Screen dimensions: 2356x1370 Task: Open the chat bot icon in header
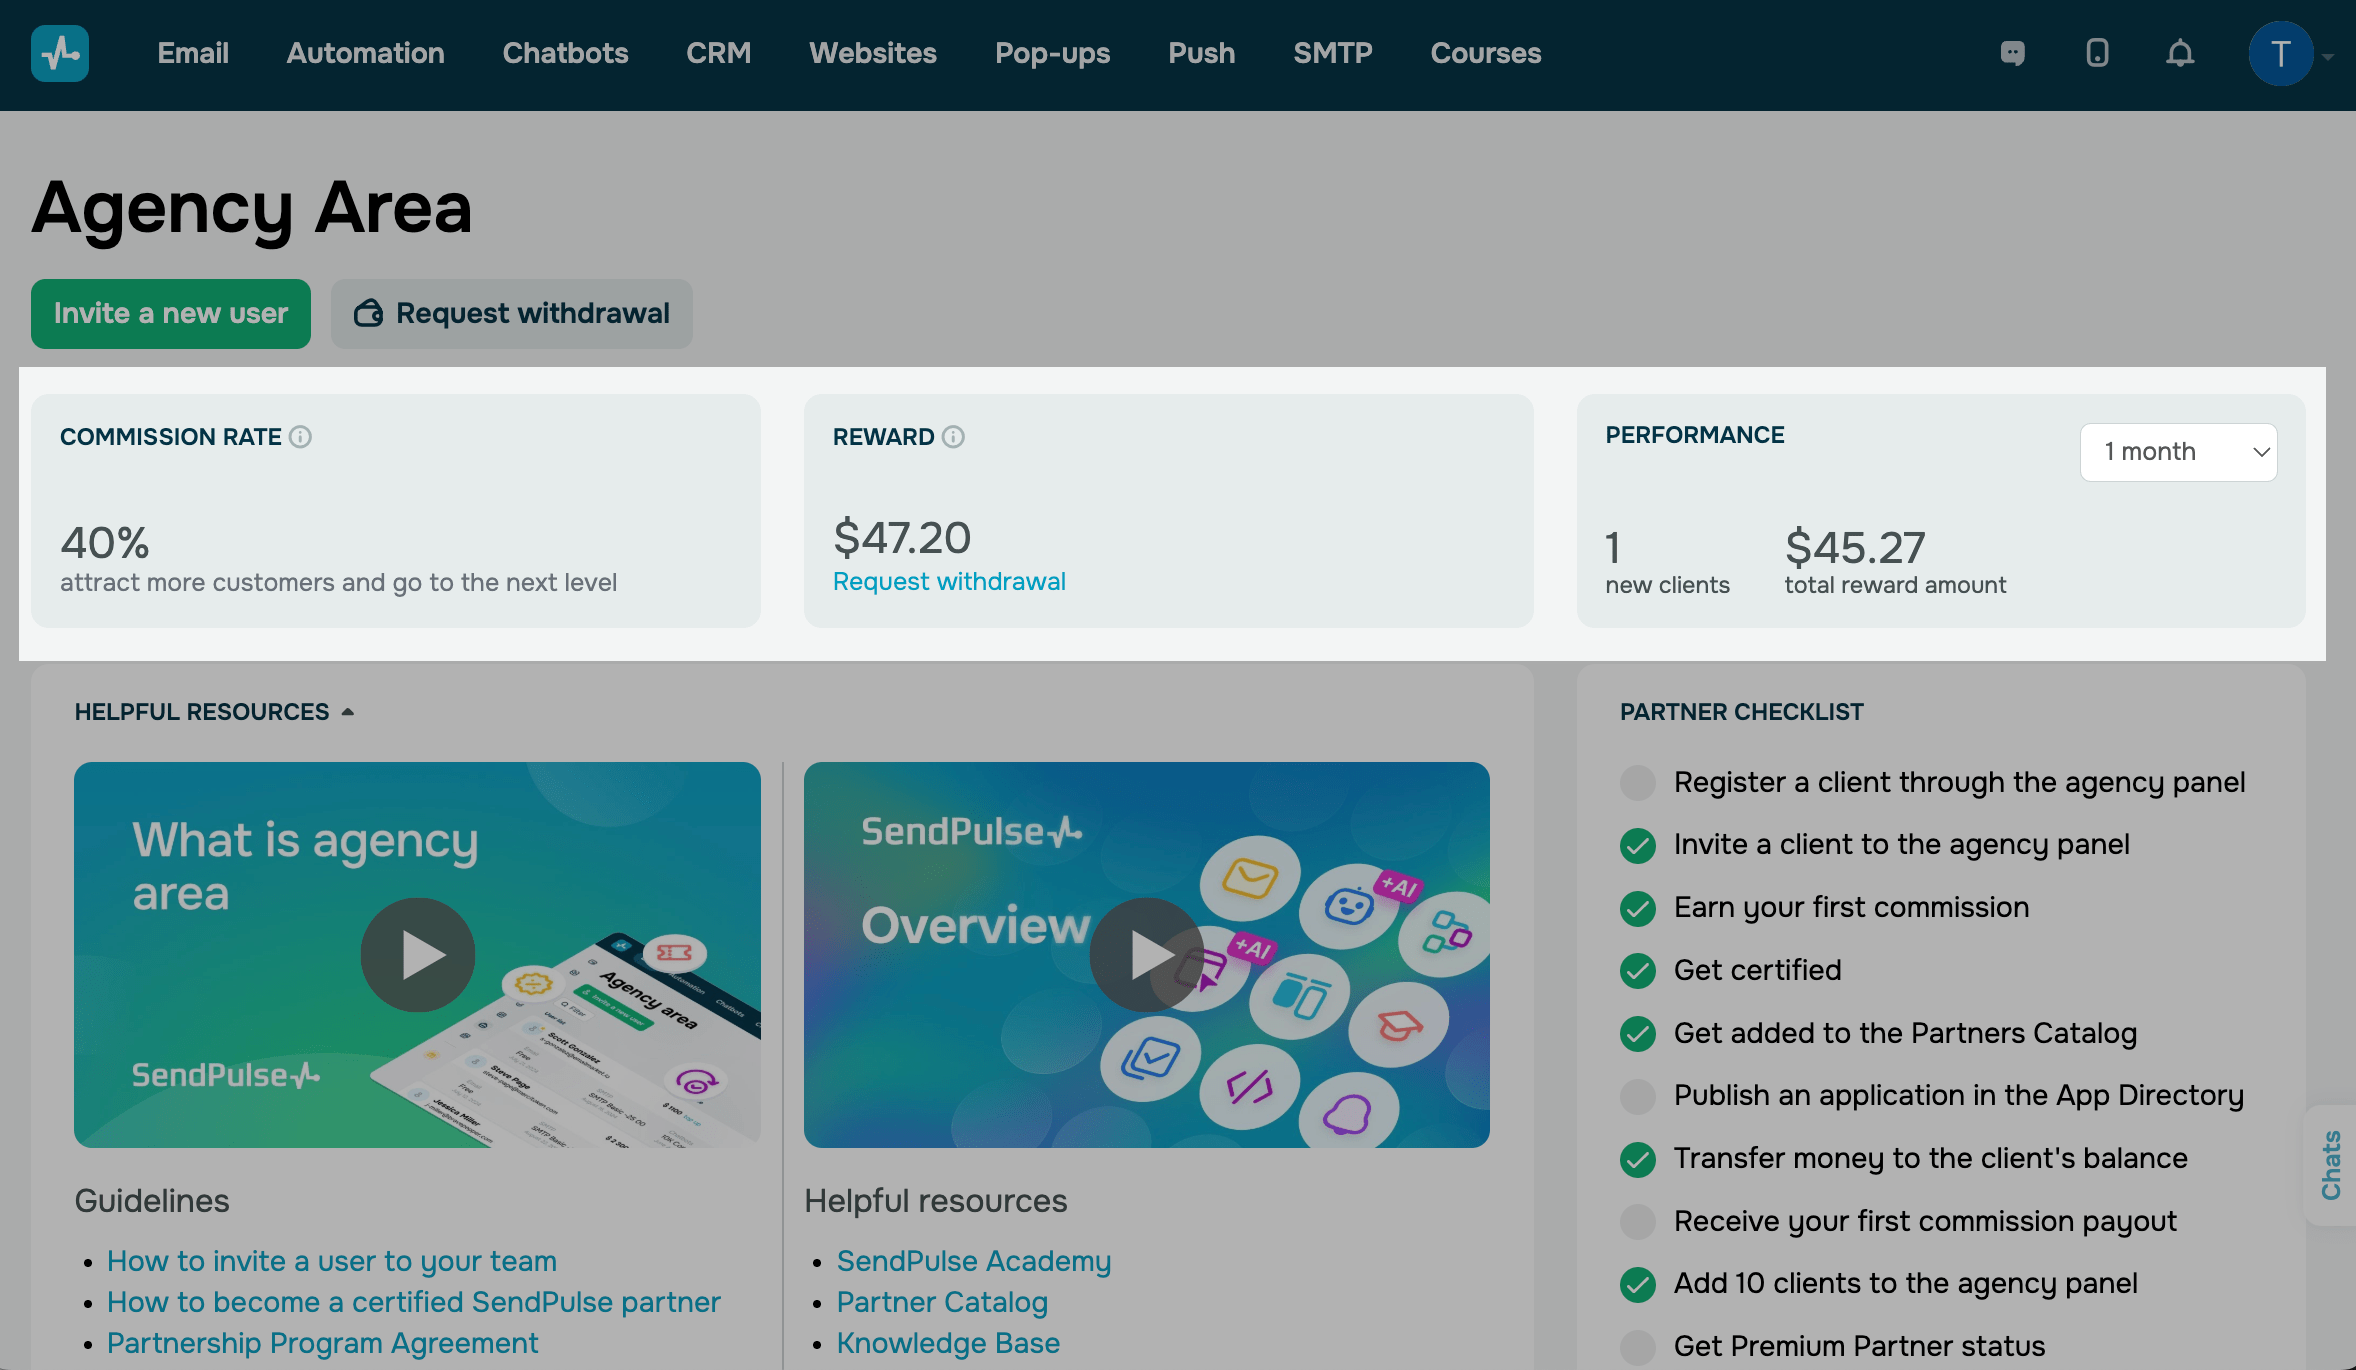point(2013,53)
